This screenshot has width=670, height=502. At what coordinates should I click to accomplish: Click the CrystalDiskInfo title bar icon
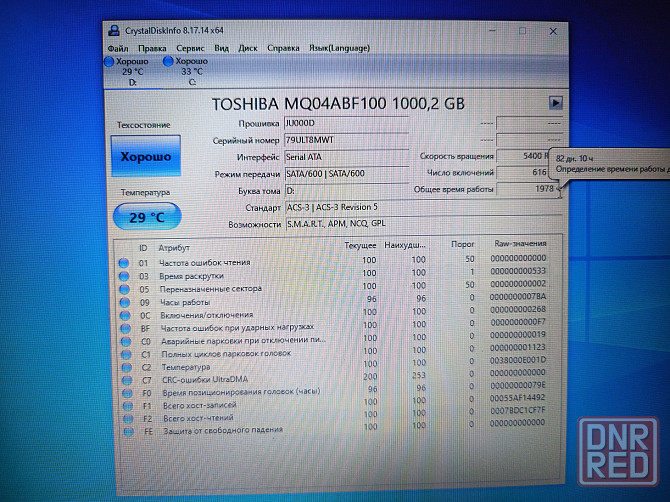tap(114, 30)
